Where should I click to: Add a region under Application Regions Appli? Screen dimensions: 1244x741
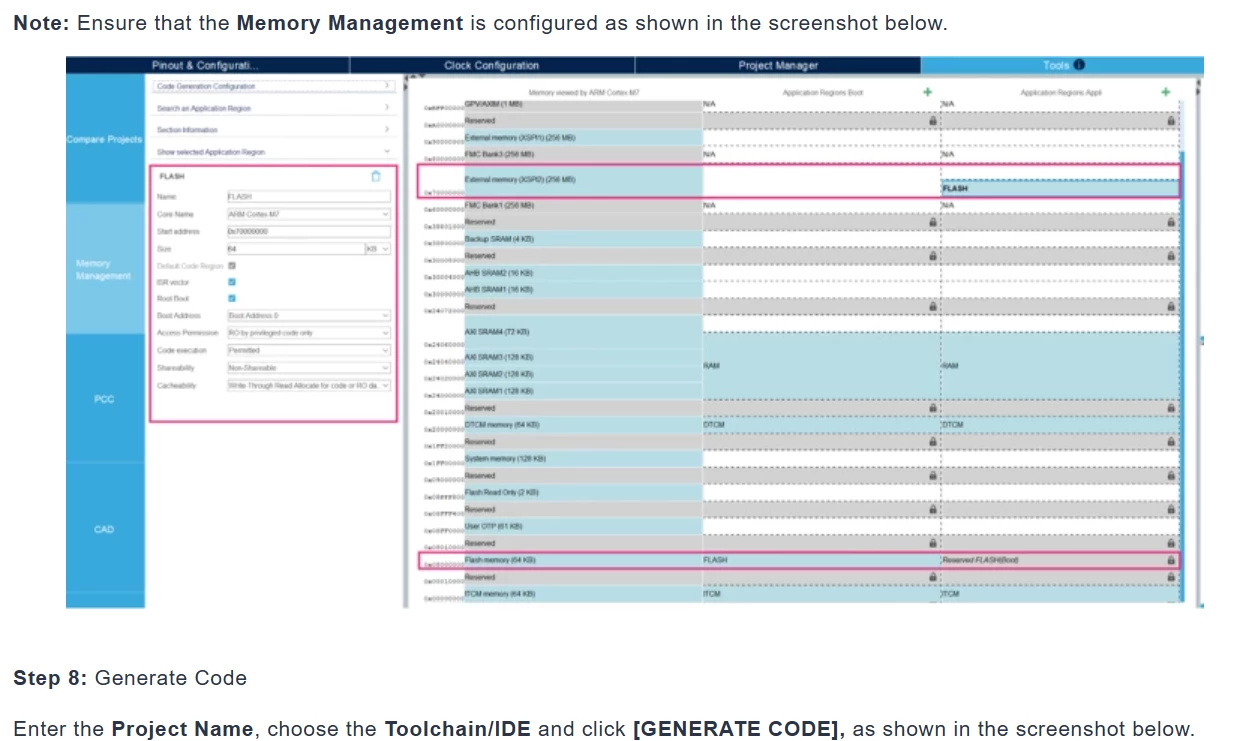coord(1166,92)
